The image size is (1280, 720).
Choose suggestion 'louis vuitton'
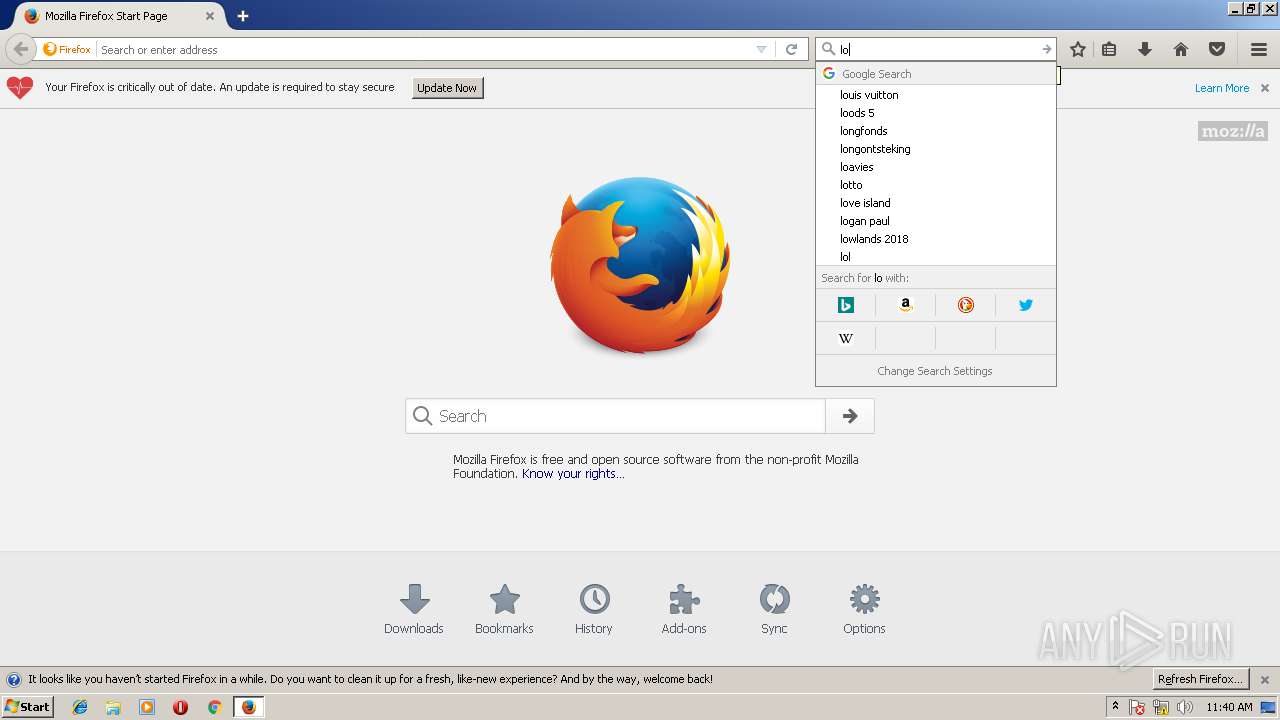936,95
